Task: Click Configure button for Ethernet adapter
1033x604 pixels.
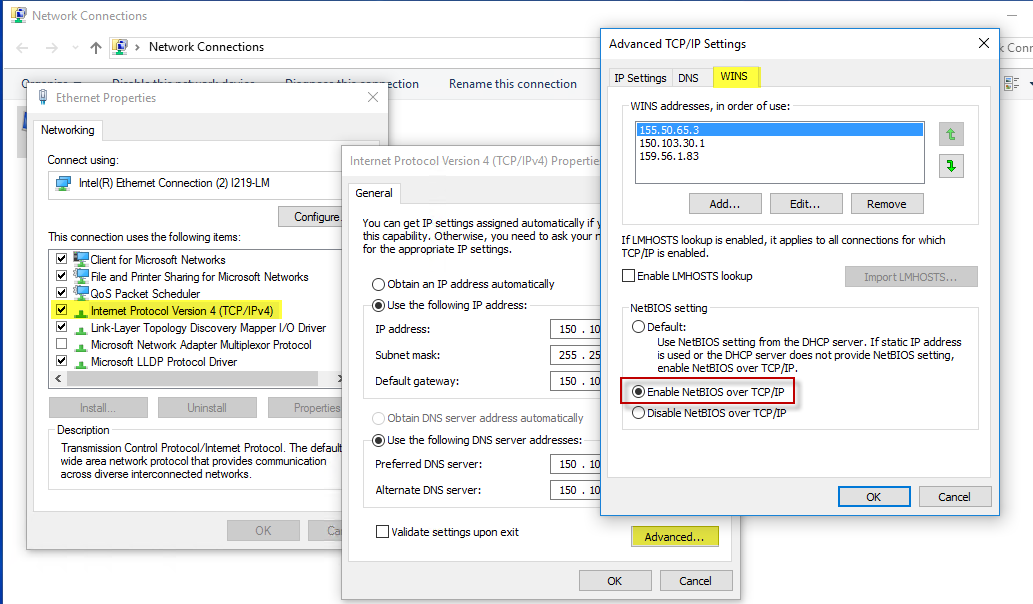Action: tap(312, 217)
